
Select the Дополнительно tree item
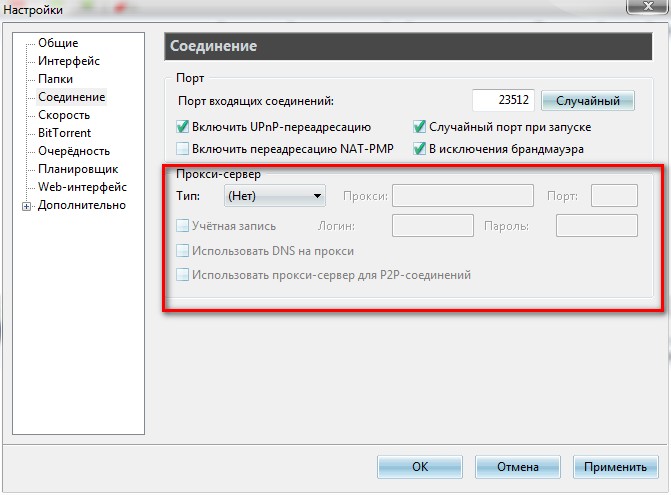tap(82, 205)
